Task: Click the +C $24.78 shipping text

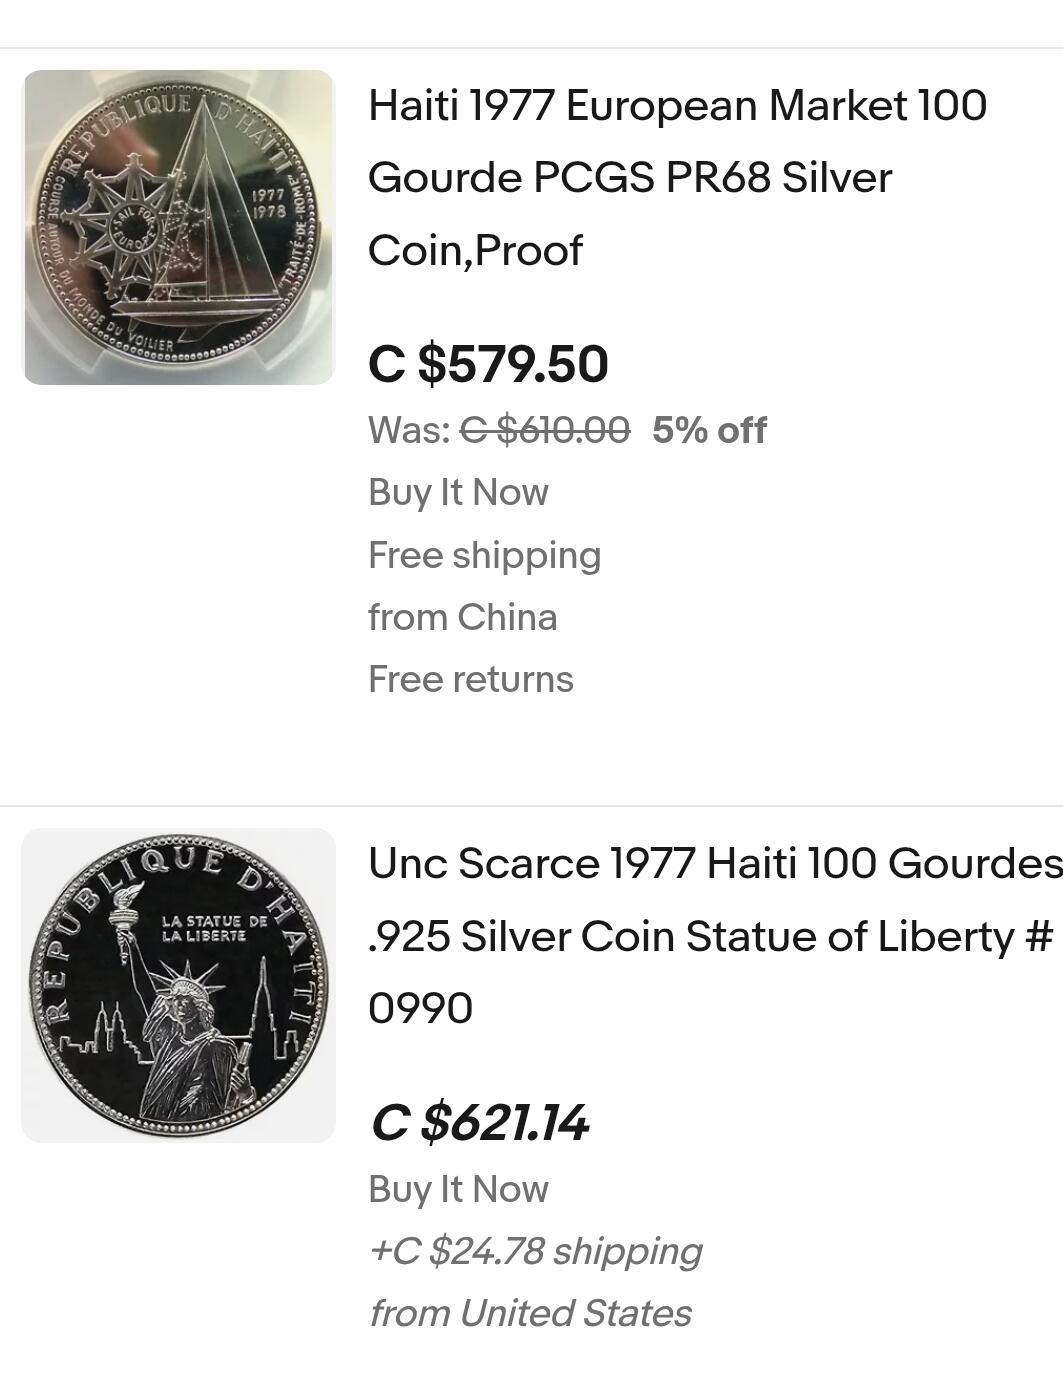Action: coord(535,1252)
